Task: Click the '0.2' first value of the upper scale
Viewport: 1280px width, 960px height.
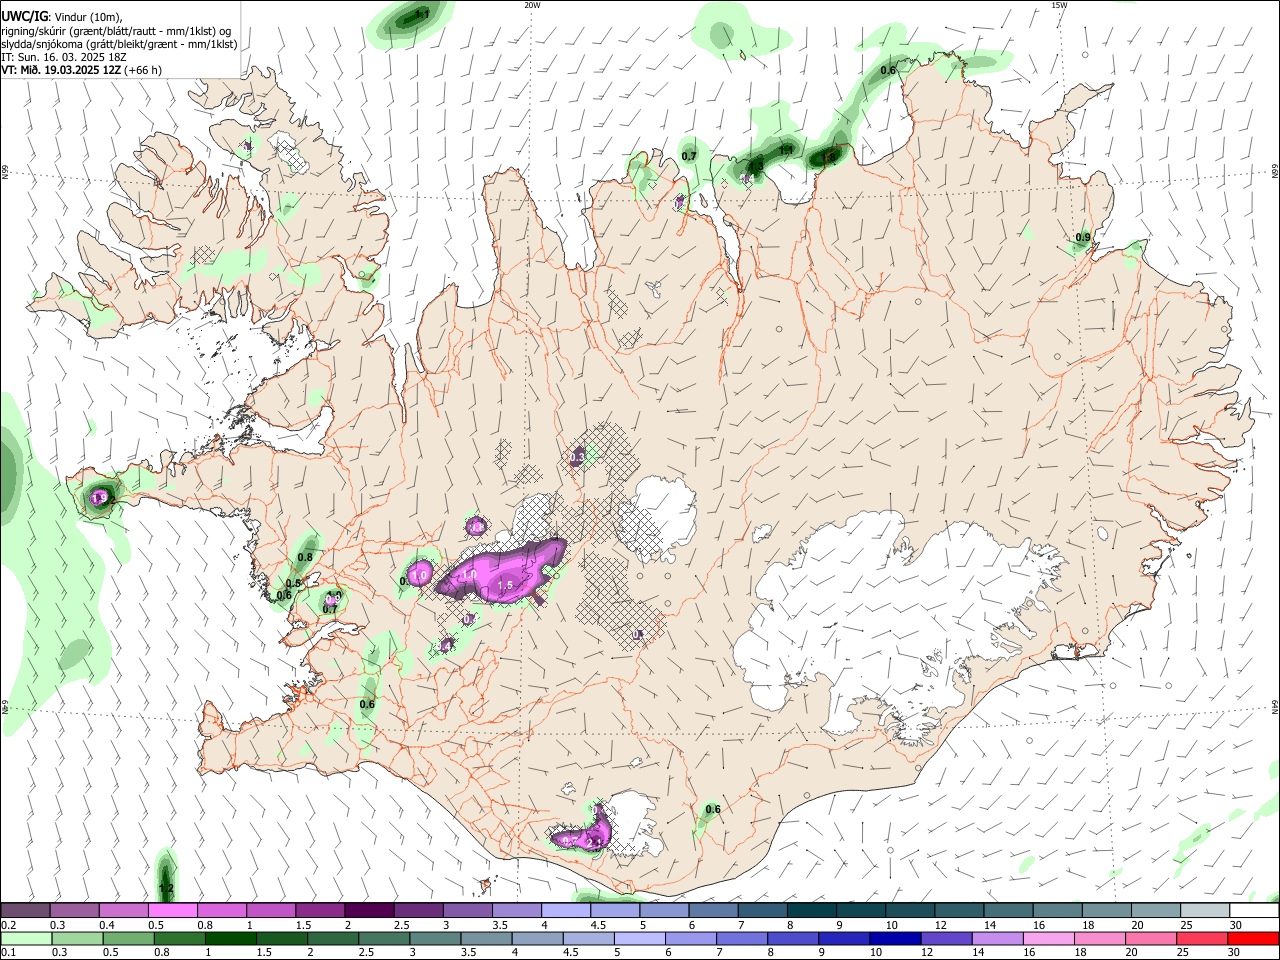Action: coord(8,925)
